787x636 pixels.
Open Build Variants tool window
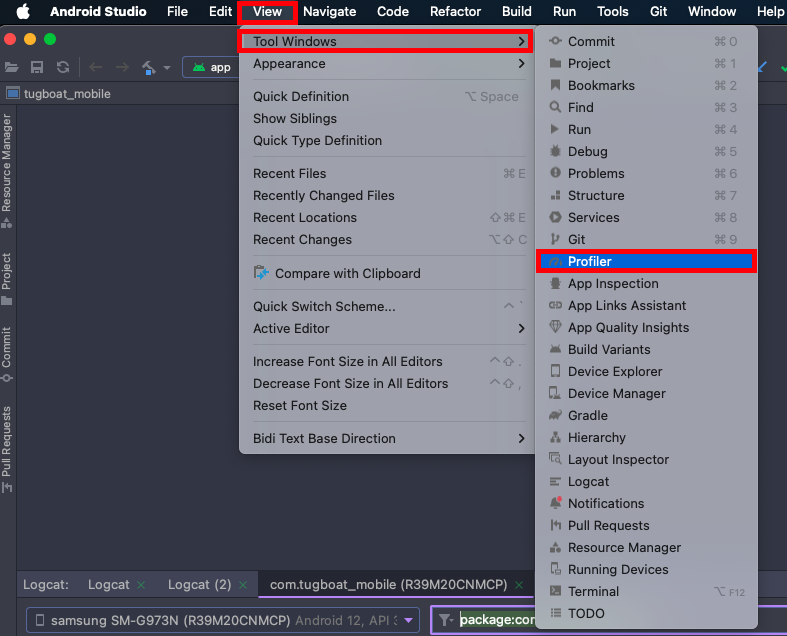646,350
